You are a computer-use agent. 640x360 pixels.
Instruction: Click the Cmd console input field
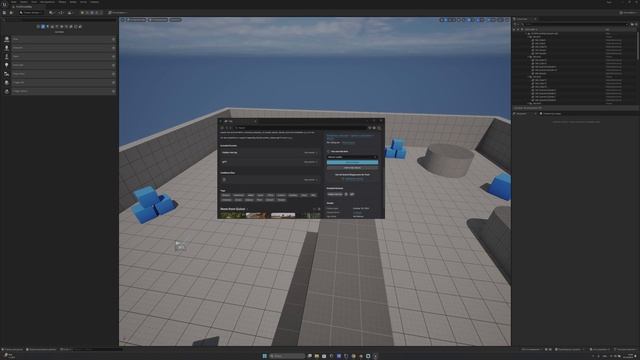[x=98, y=349]
